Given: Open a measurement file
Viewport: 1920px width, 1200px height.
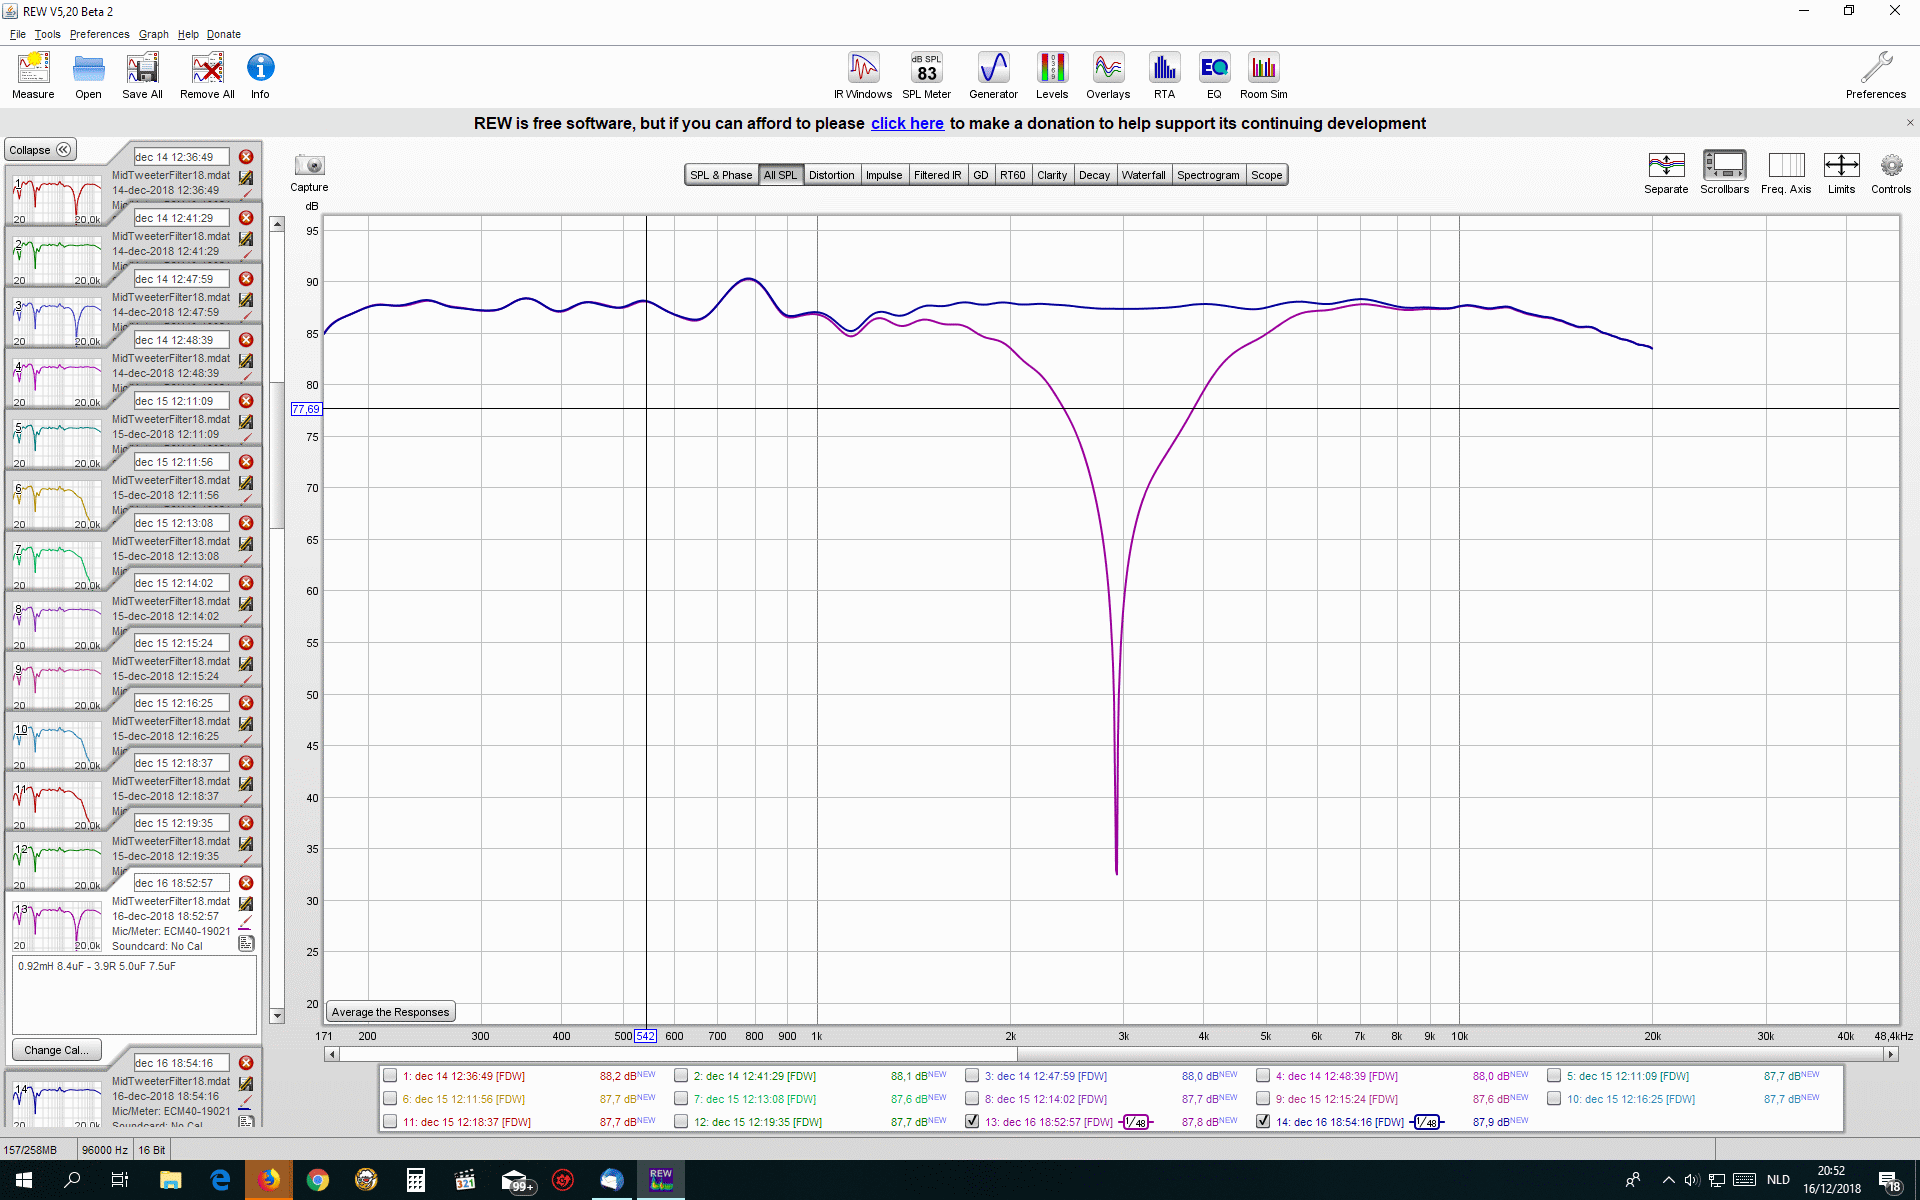Looking at the screenshot, I should tap(88, 76).
